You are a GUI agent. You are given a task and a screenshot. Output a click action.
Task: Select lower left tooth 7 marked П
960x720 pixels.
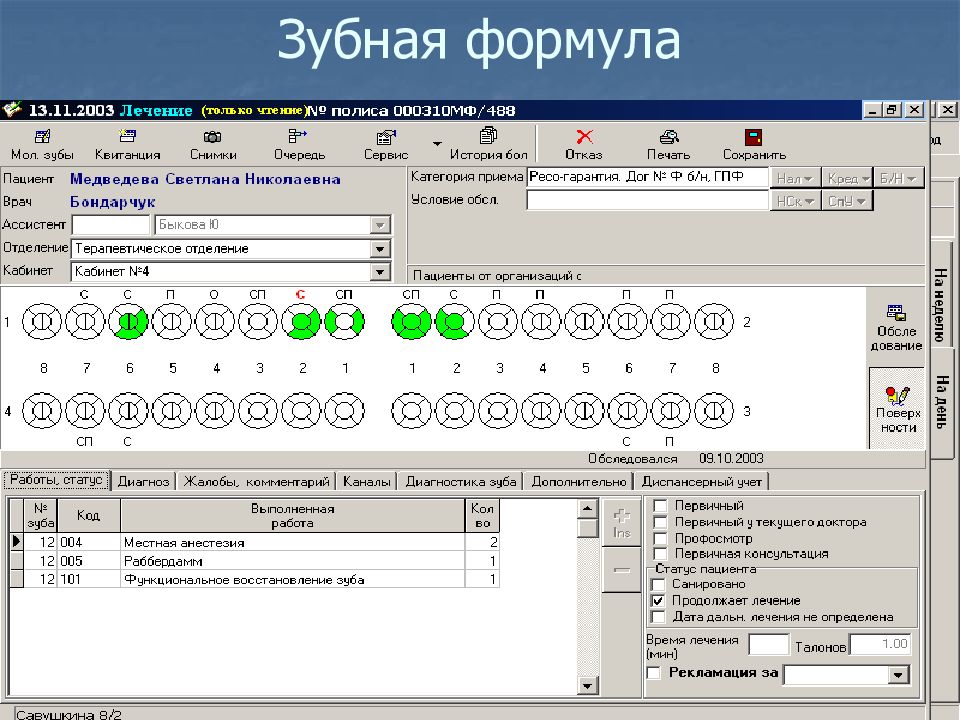pos(670,410)
